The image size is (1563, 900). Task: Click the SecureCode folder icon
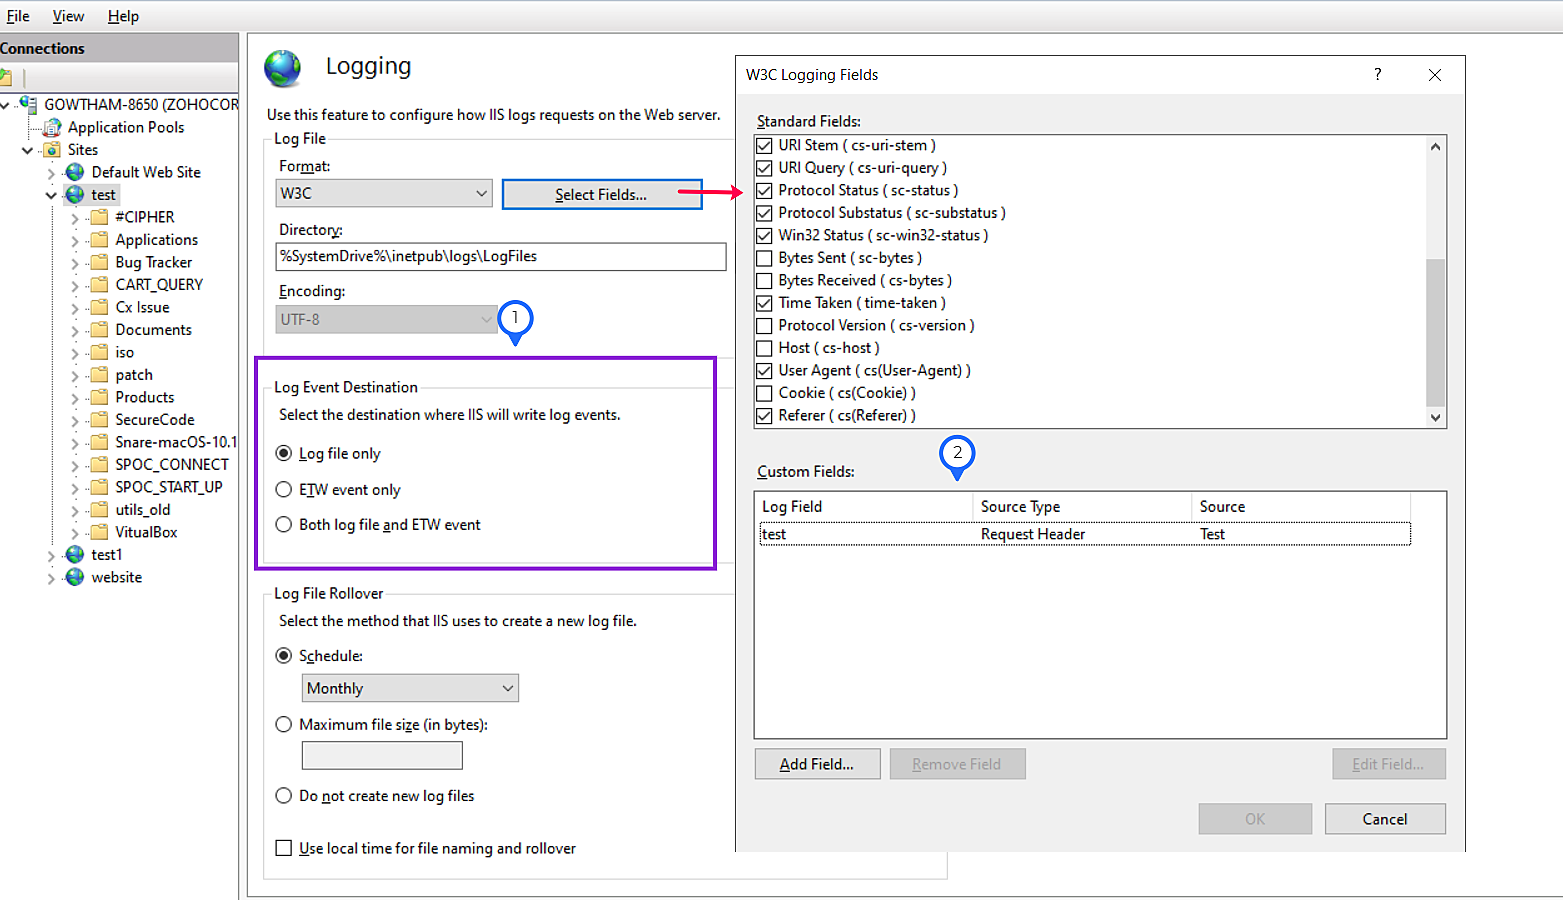[99, 420]
